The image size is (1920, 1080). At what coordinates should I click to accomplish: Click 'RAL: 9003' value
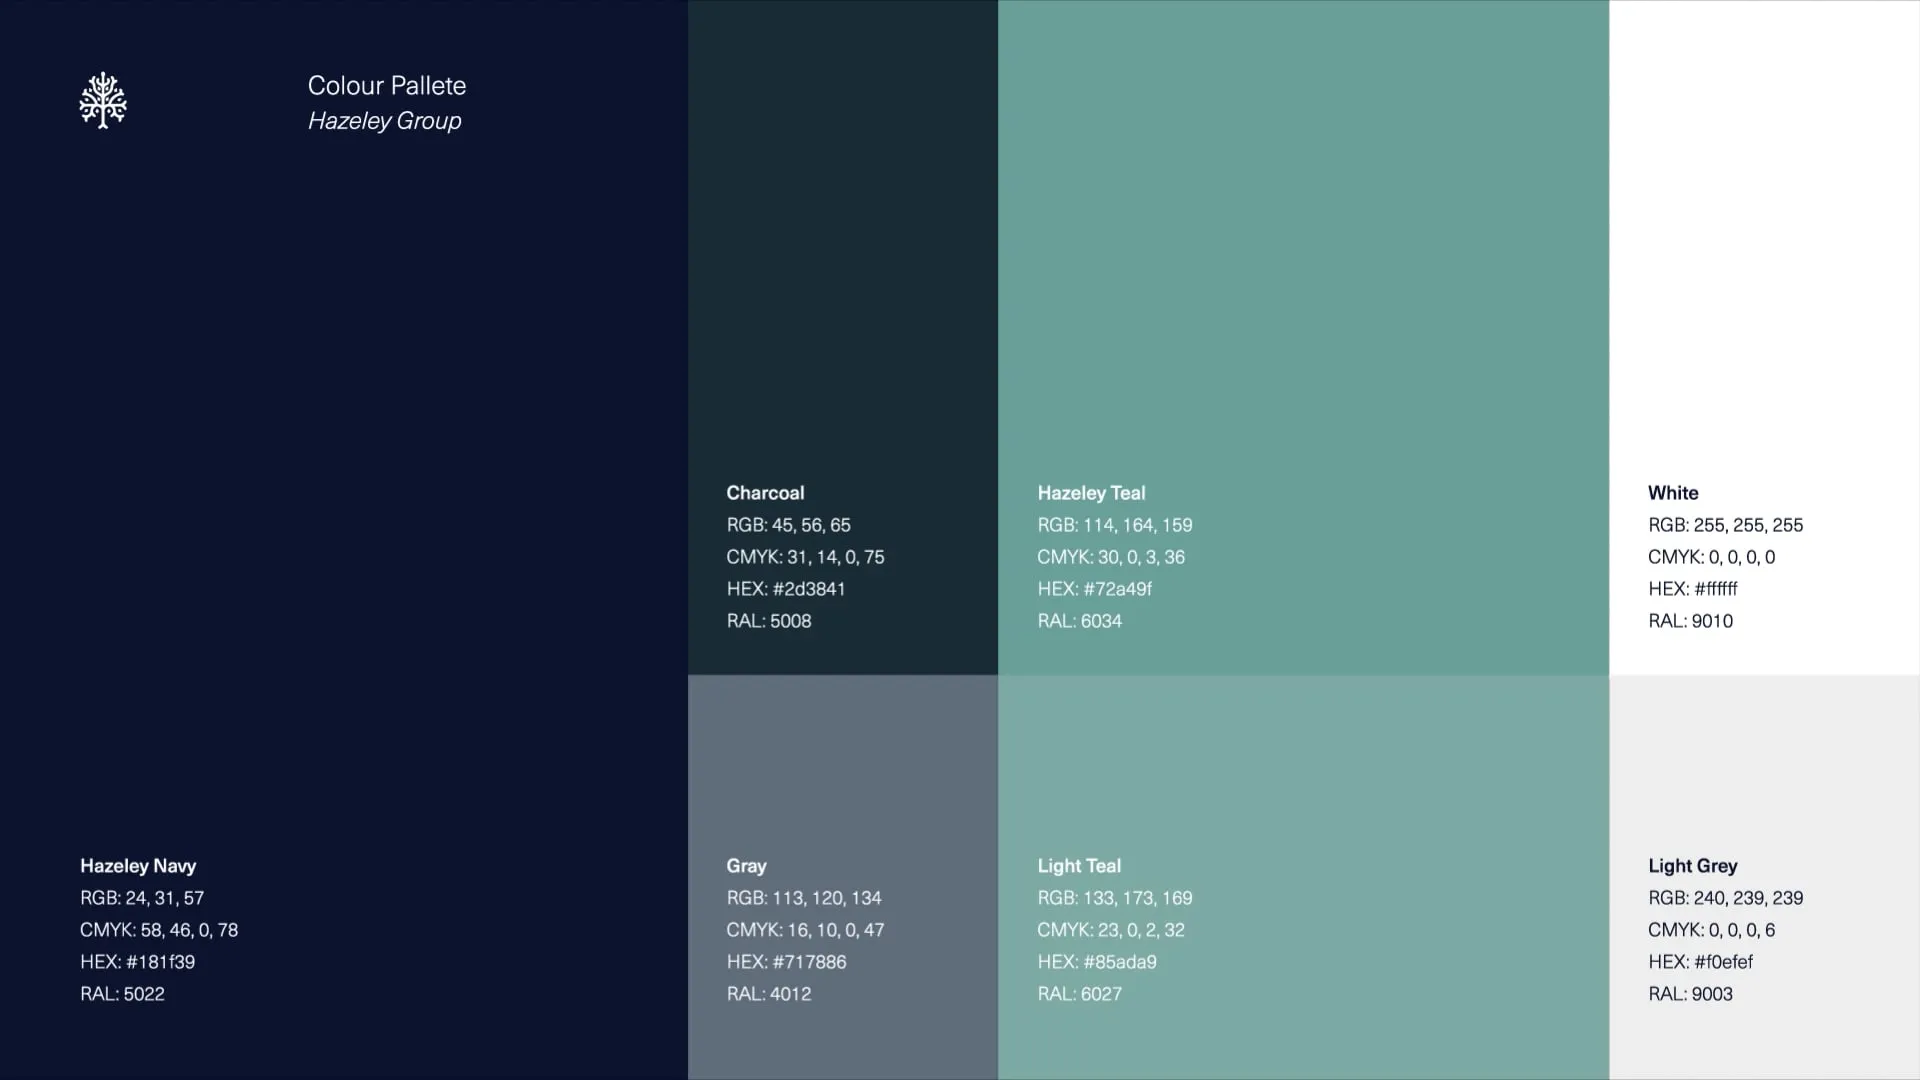(x=1691, y=994)
